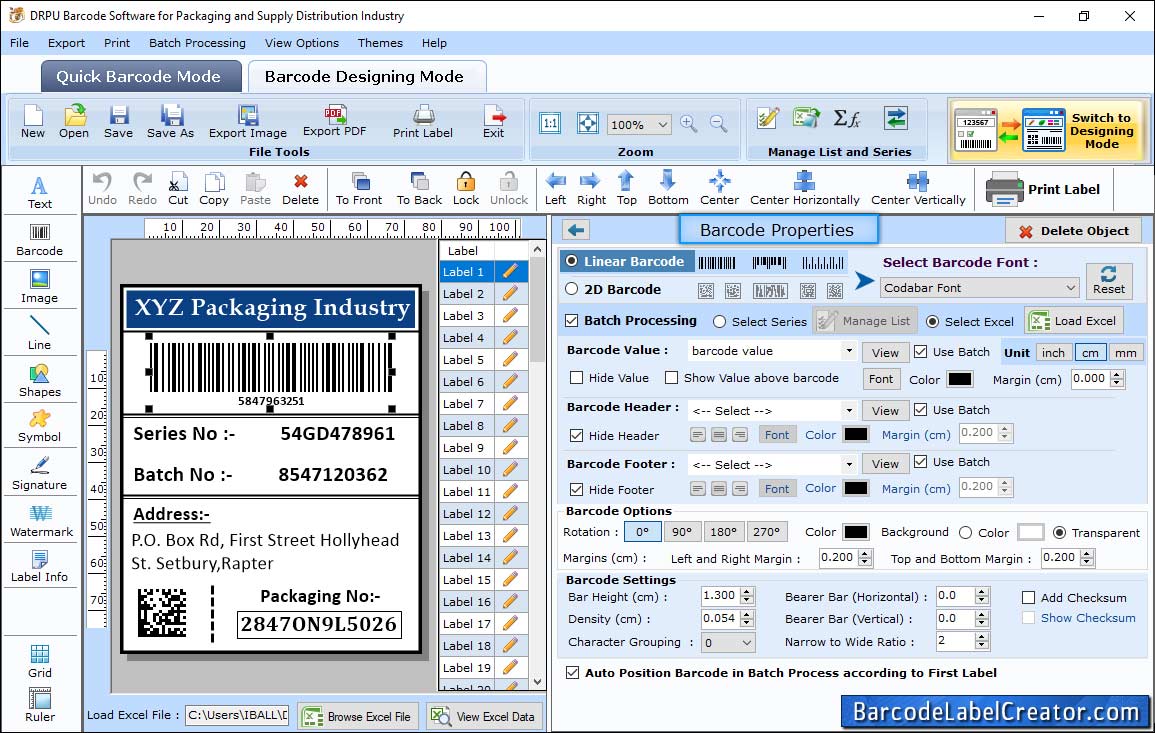Click Browse Excel File button
The width and height of the screenshot is (1155, 733).
[x=358, y=716]
